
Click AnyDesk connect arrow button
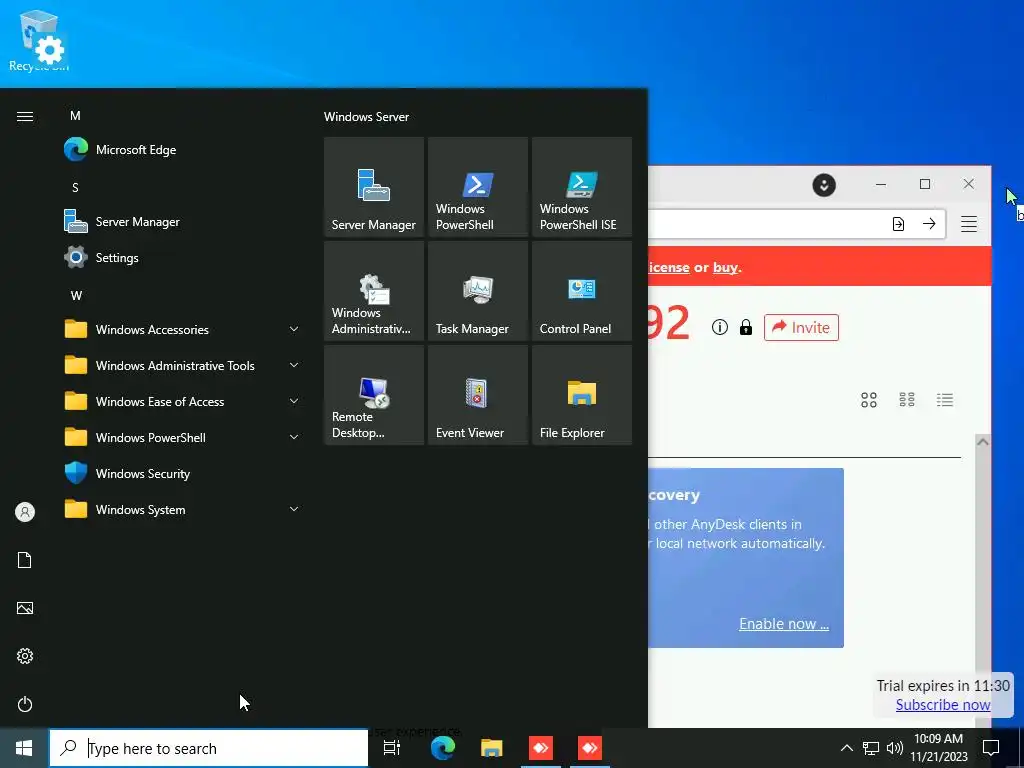(x=929, y=224)
